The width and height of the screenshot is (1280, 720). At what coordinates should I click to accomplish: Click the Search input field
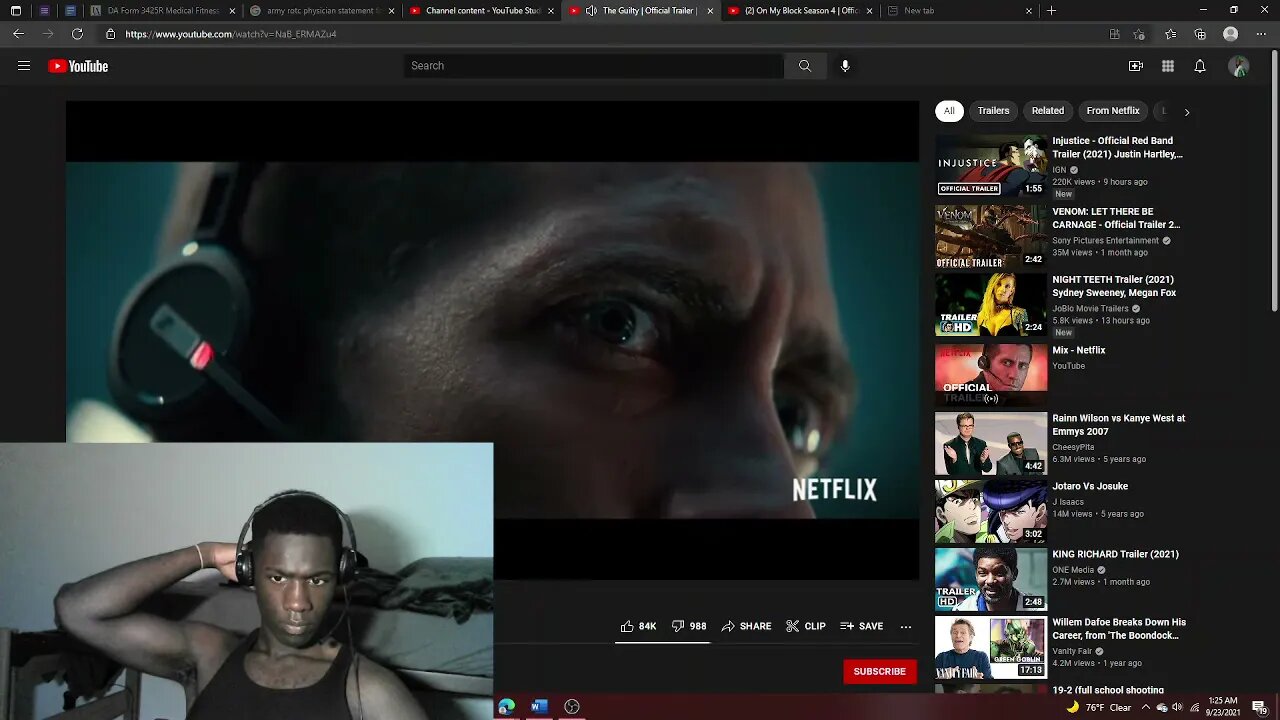point(594,66)
